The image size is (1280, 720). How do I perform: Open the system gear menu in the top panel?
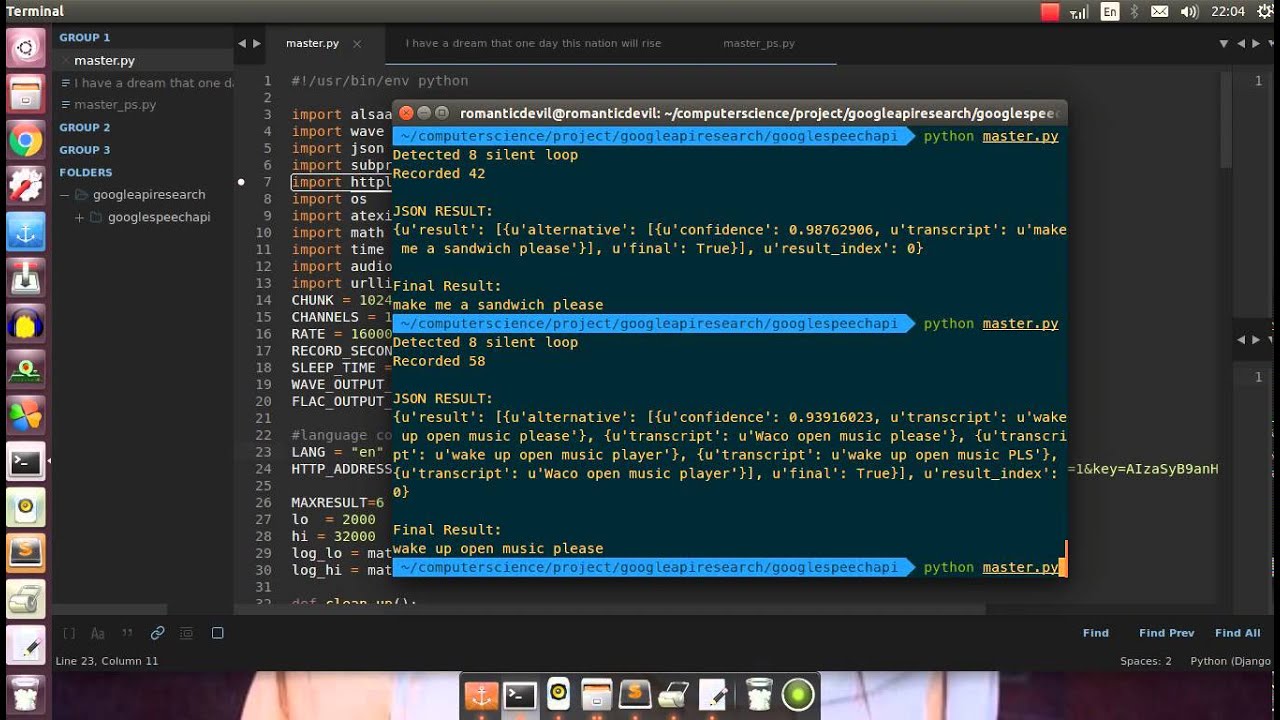click(x=1263, y=12)
